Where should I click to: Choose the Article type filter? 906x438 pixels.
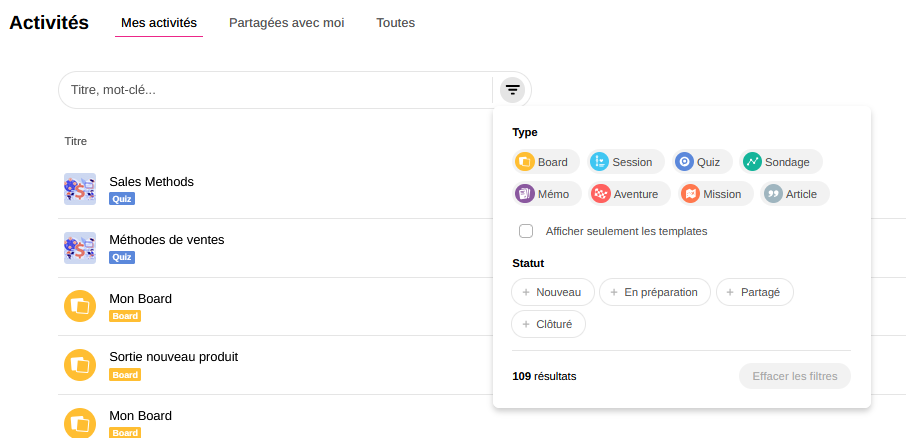coord(796,194)
